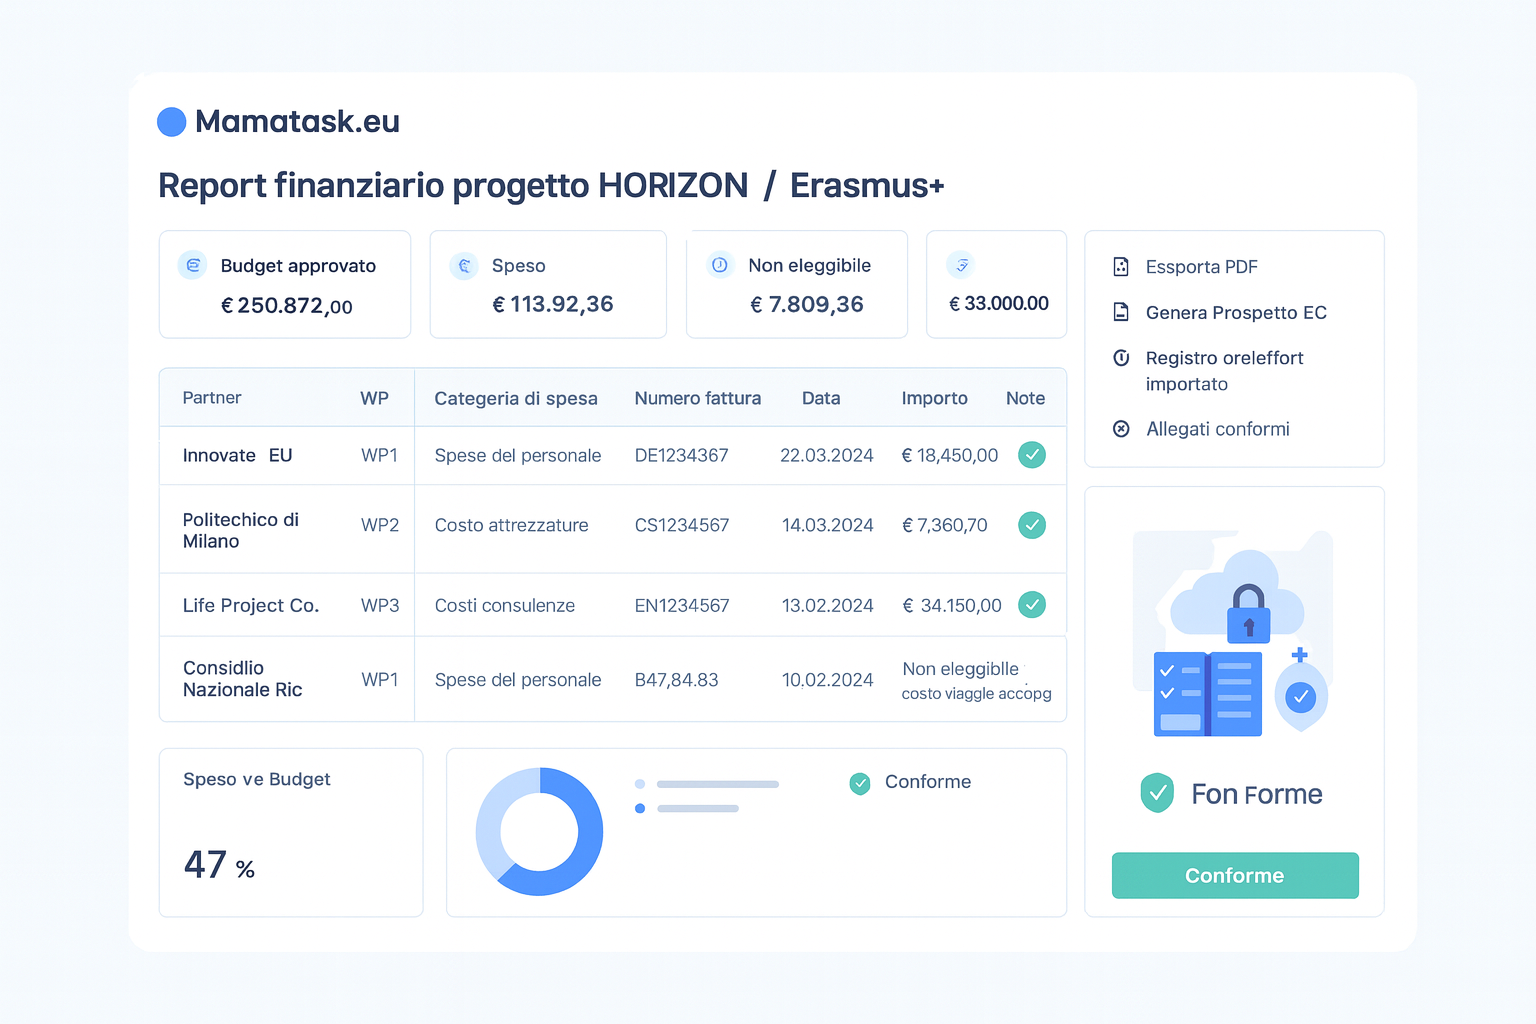The height and width of the screenshot is (1024, 1536).
Task: Open the Genera Prospetto EC option
Action: click(x=1235, y=313)
